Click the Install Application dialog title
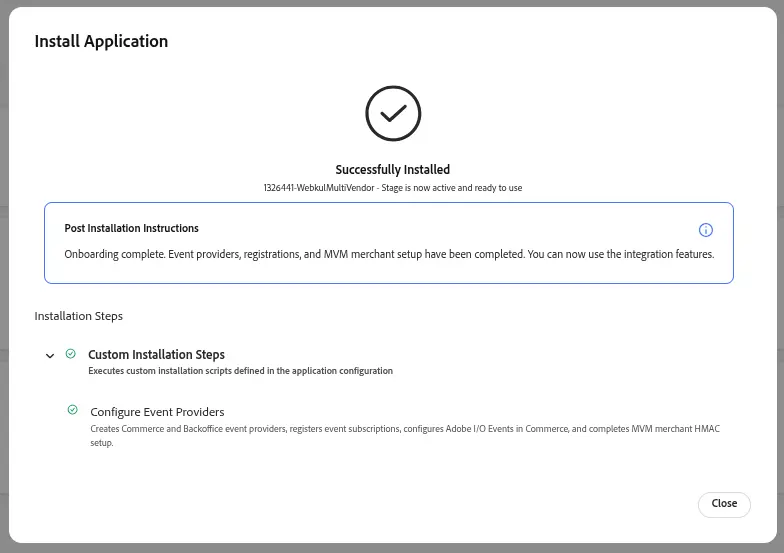 click(102, 41)
